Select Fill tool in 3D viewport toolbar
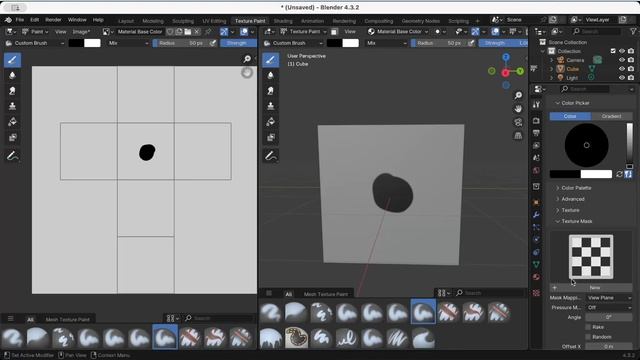Screen dimensions: 640x360 tap(270, 122)
